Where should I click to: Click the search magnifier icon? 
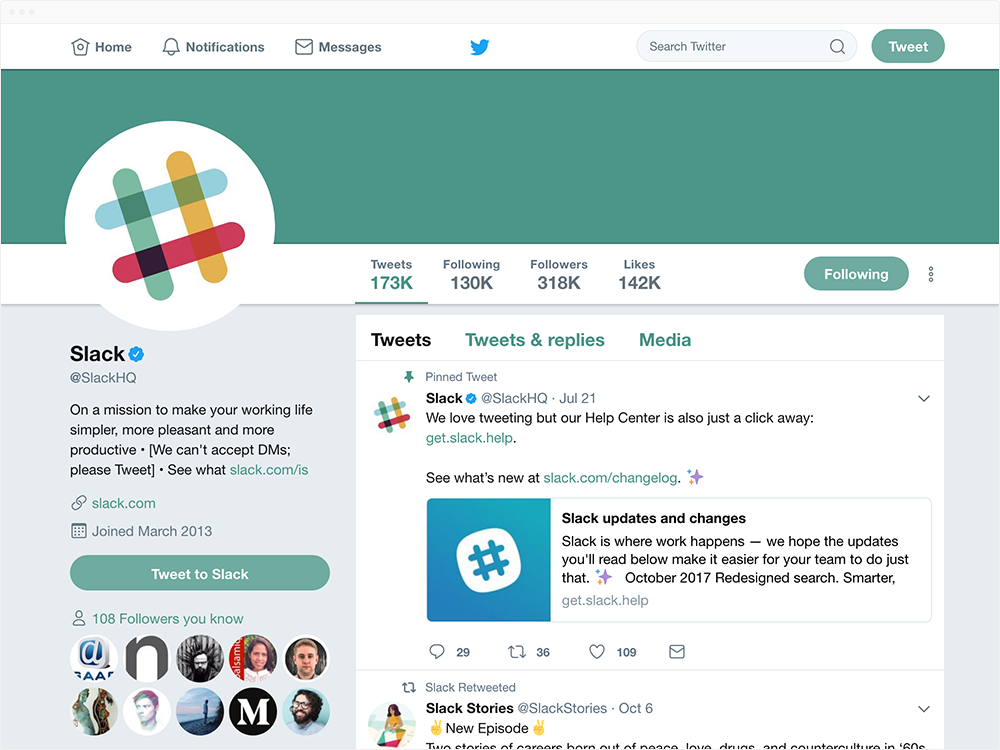tap(837, 47)
